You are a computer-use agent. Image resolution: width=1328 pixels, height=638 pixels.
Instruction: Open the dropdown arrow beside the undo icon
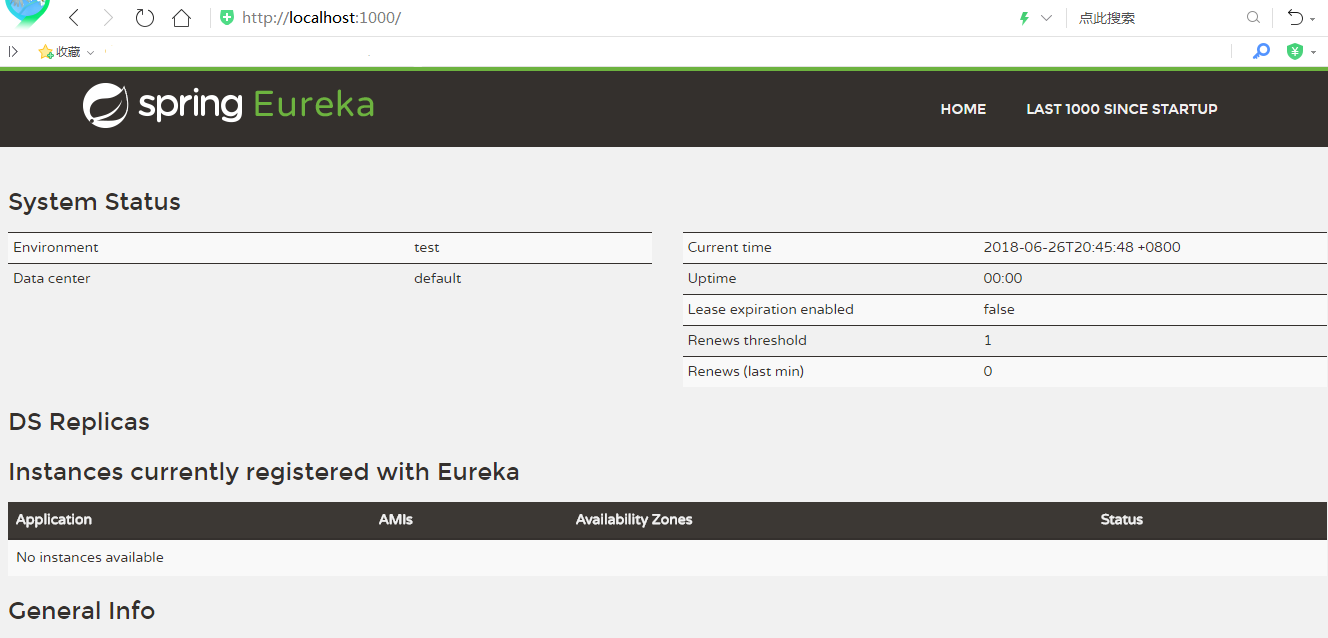click(1313, 20)
